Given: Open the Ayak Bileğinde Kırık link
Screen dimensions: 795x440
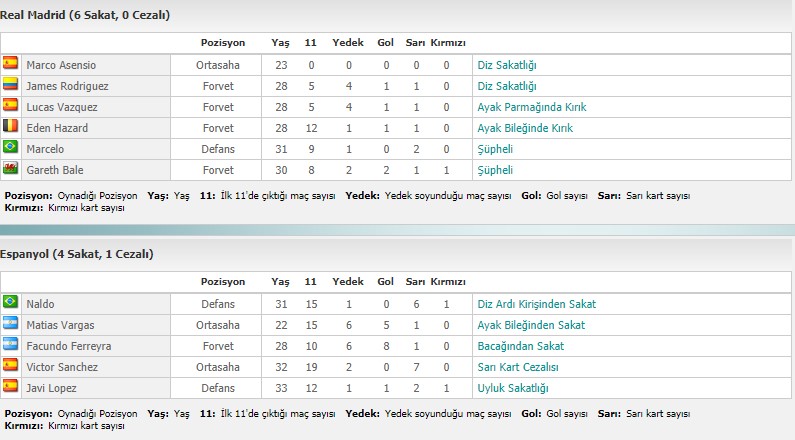Looking at the screenshot, I should [x=525, y=128].
